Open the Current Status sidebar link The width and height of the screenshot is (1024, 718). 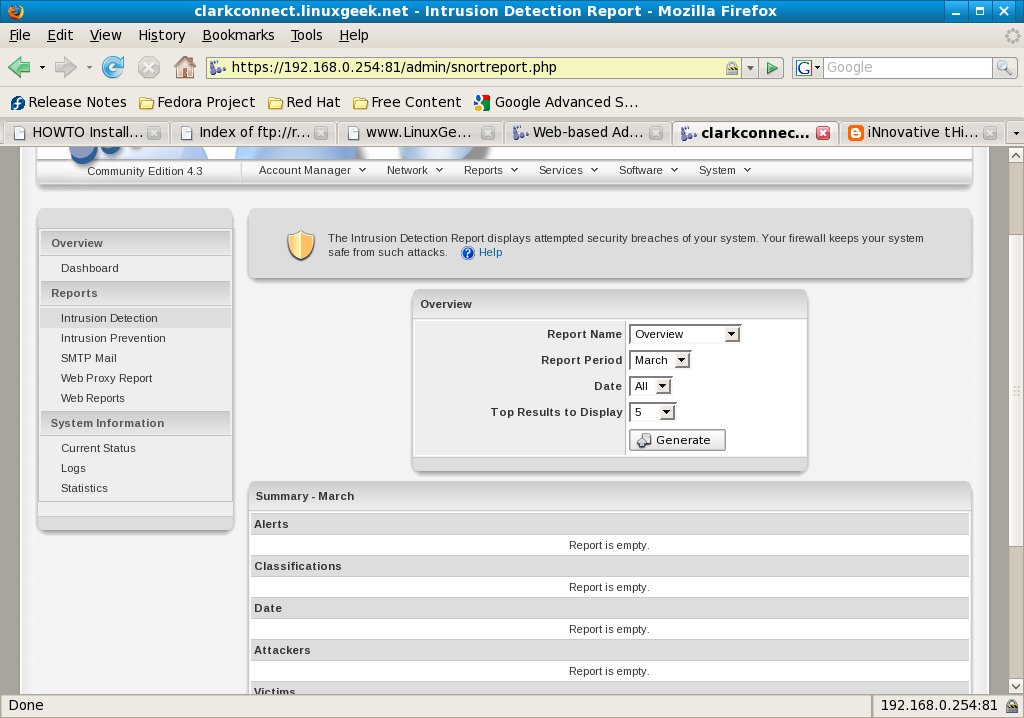coord(99,448)
